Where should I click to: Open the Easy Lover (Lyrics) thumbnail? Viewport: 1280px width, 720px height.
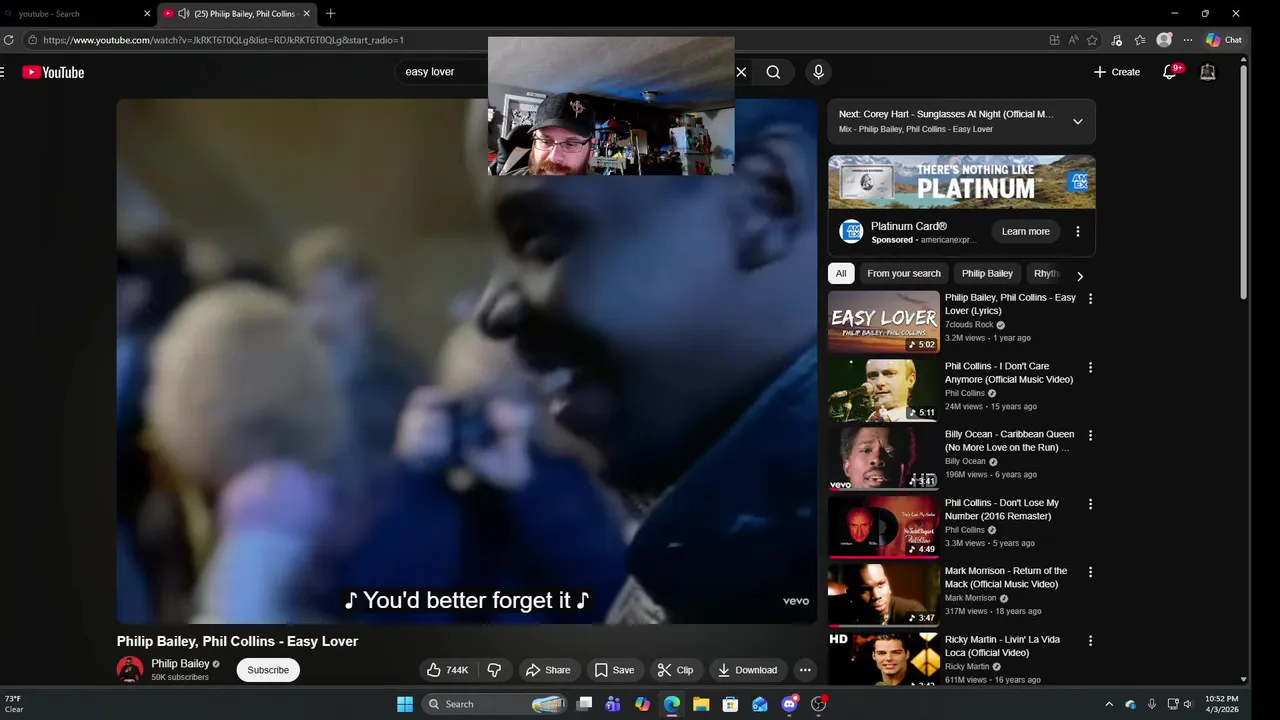tap(884, 321)
